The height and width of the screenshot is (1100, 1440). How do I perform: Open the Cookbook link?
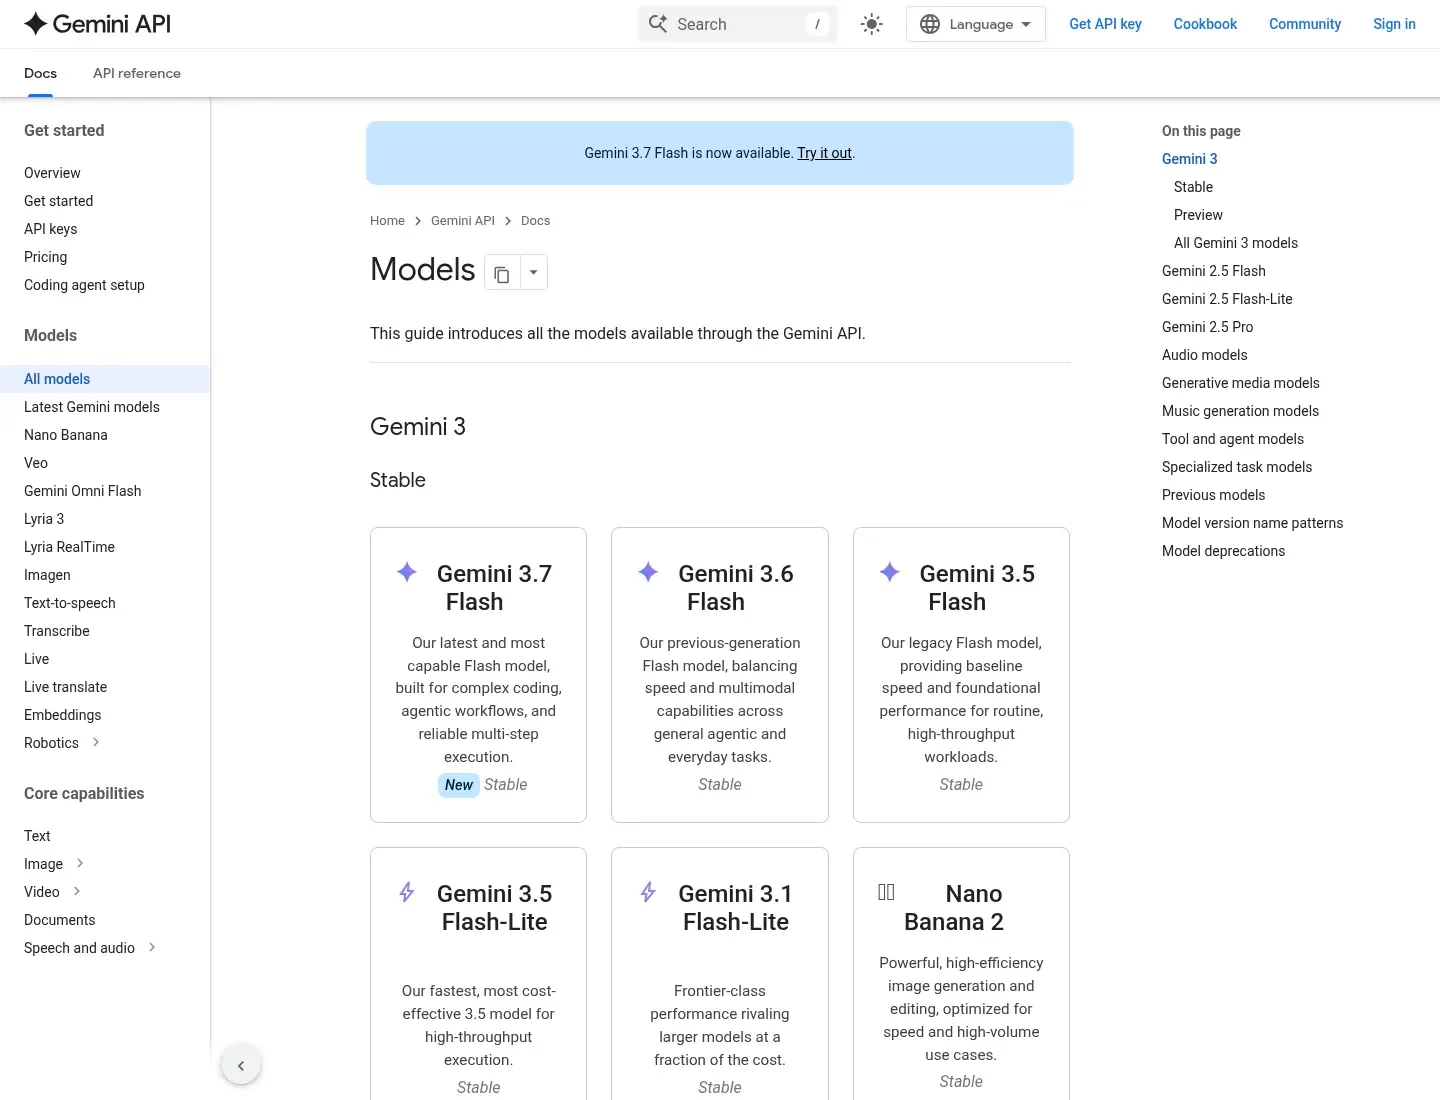click(x=1205, y=24)
